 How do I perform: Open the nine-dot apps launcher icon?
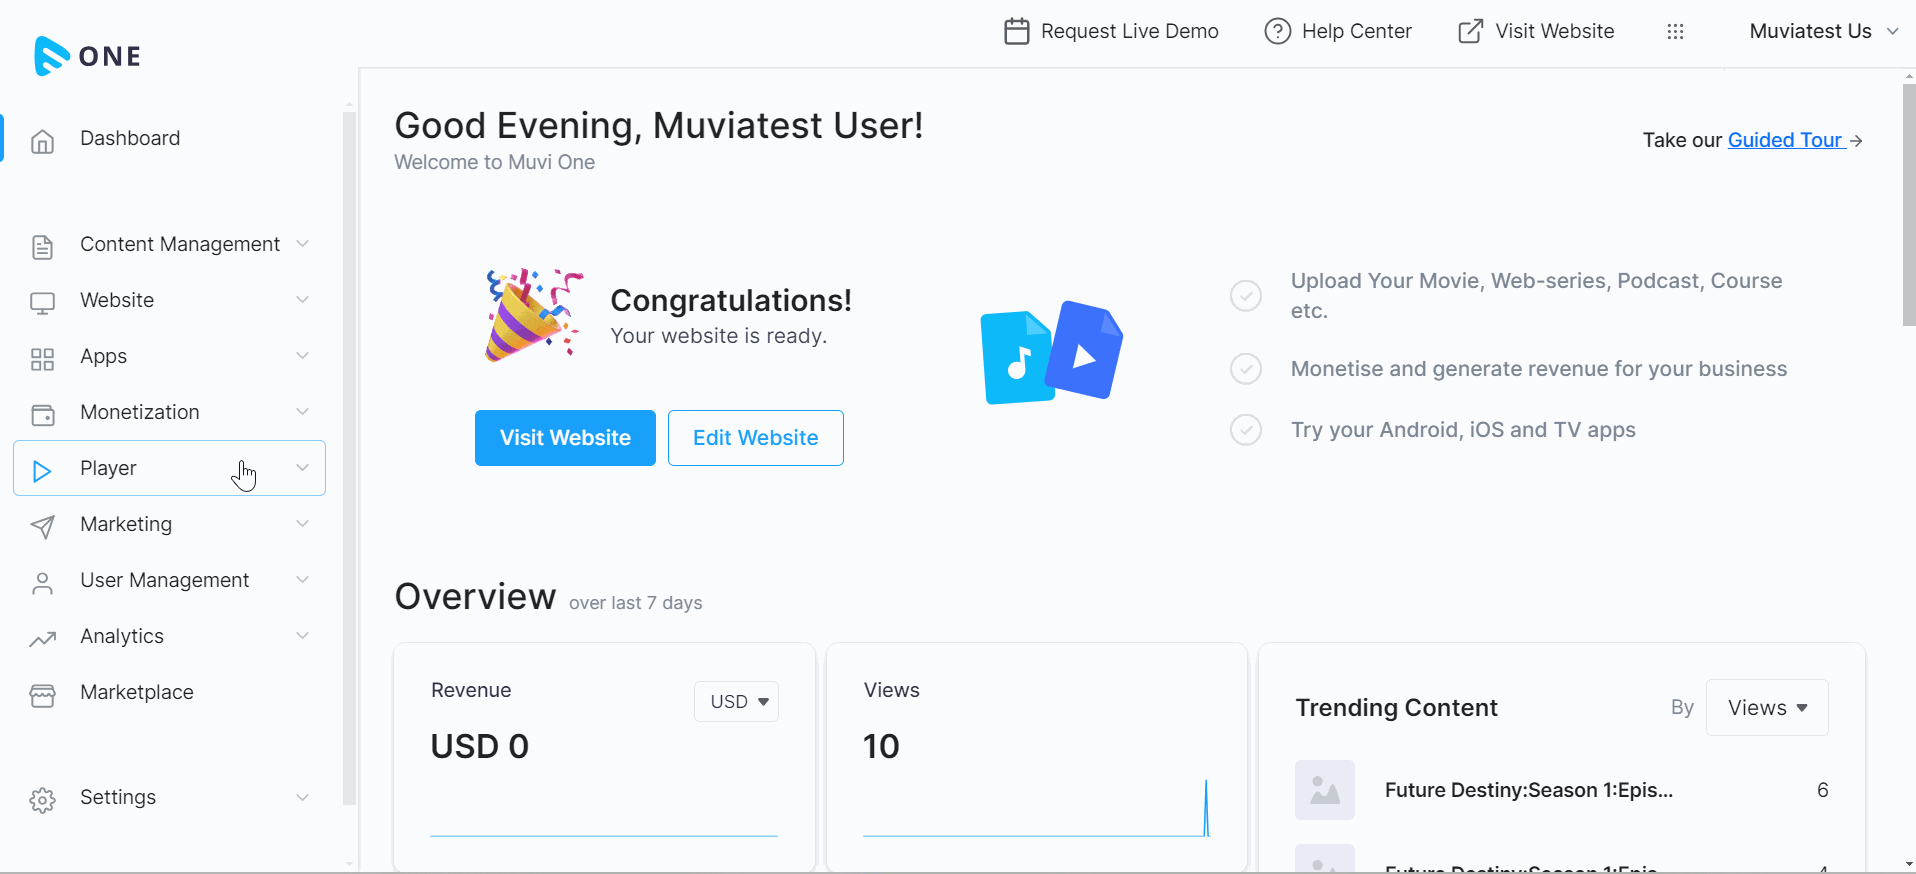click(1675, 31)
